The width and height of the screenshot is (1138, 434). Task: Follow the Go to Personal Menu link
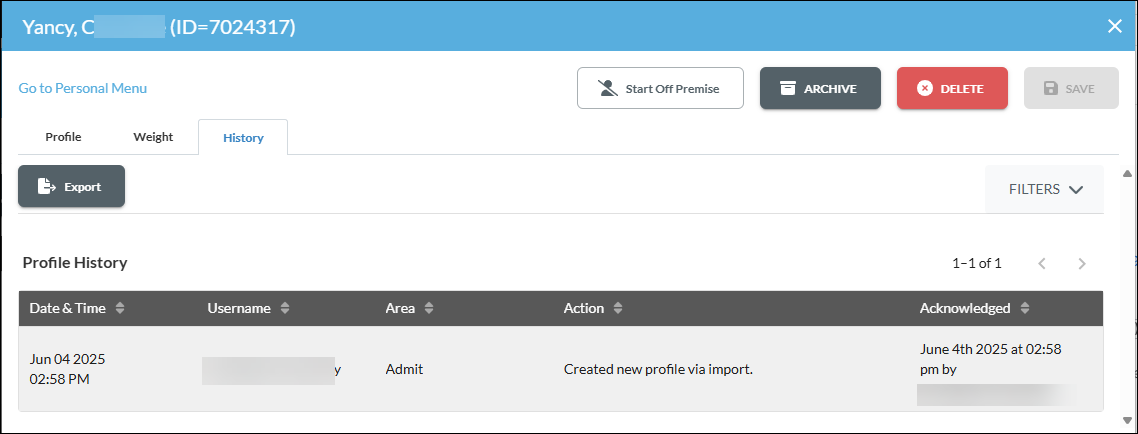click(83, 89)
